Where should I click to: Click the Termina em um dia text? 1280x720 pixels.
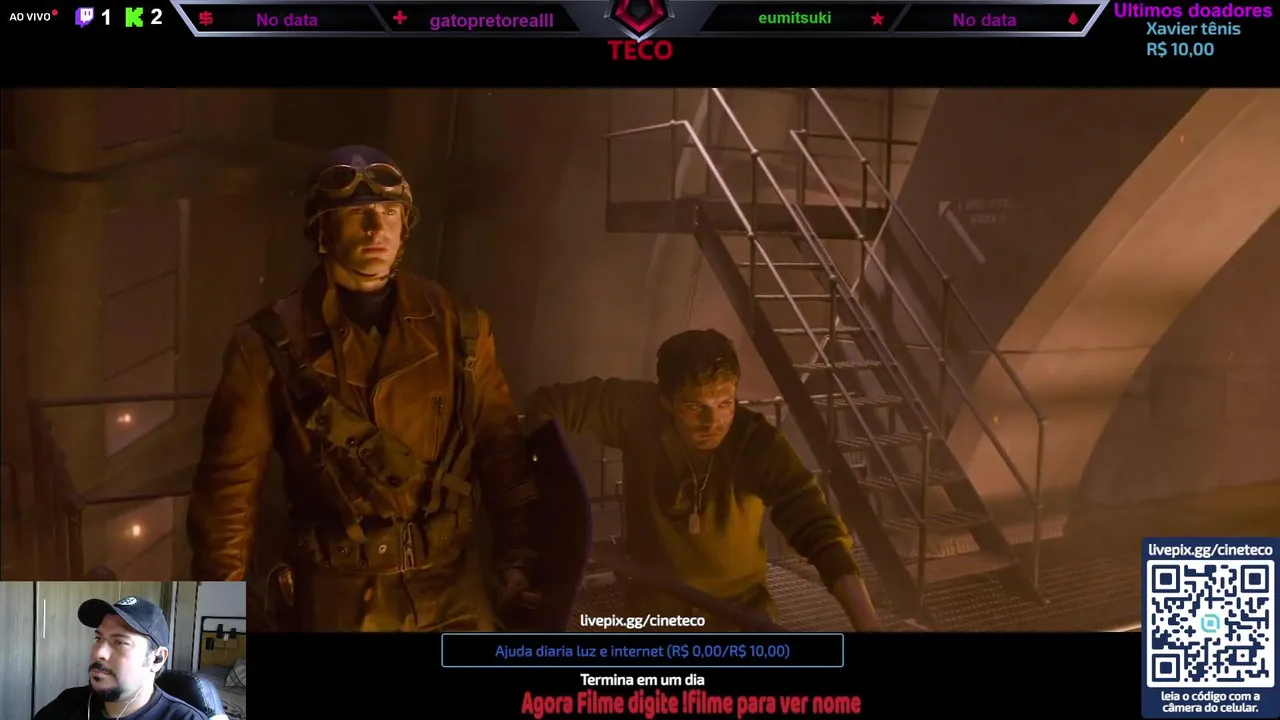point(642,680)
